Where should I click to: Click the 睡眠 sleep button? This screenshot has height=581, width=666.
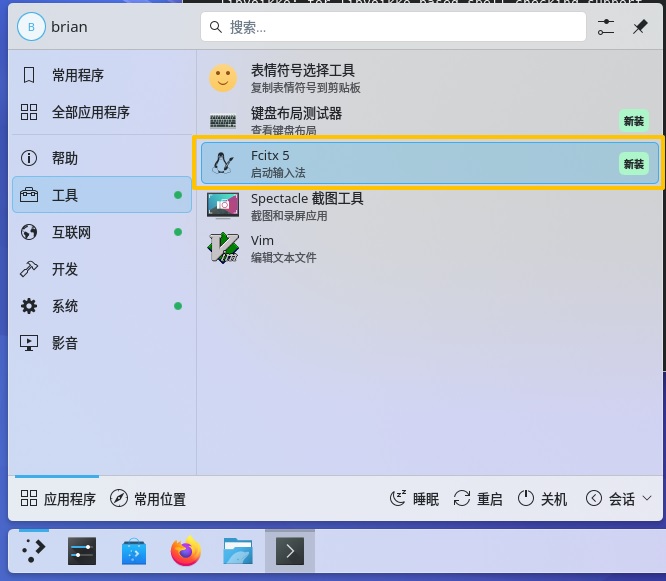click(414, 499)
